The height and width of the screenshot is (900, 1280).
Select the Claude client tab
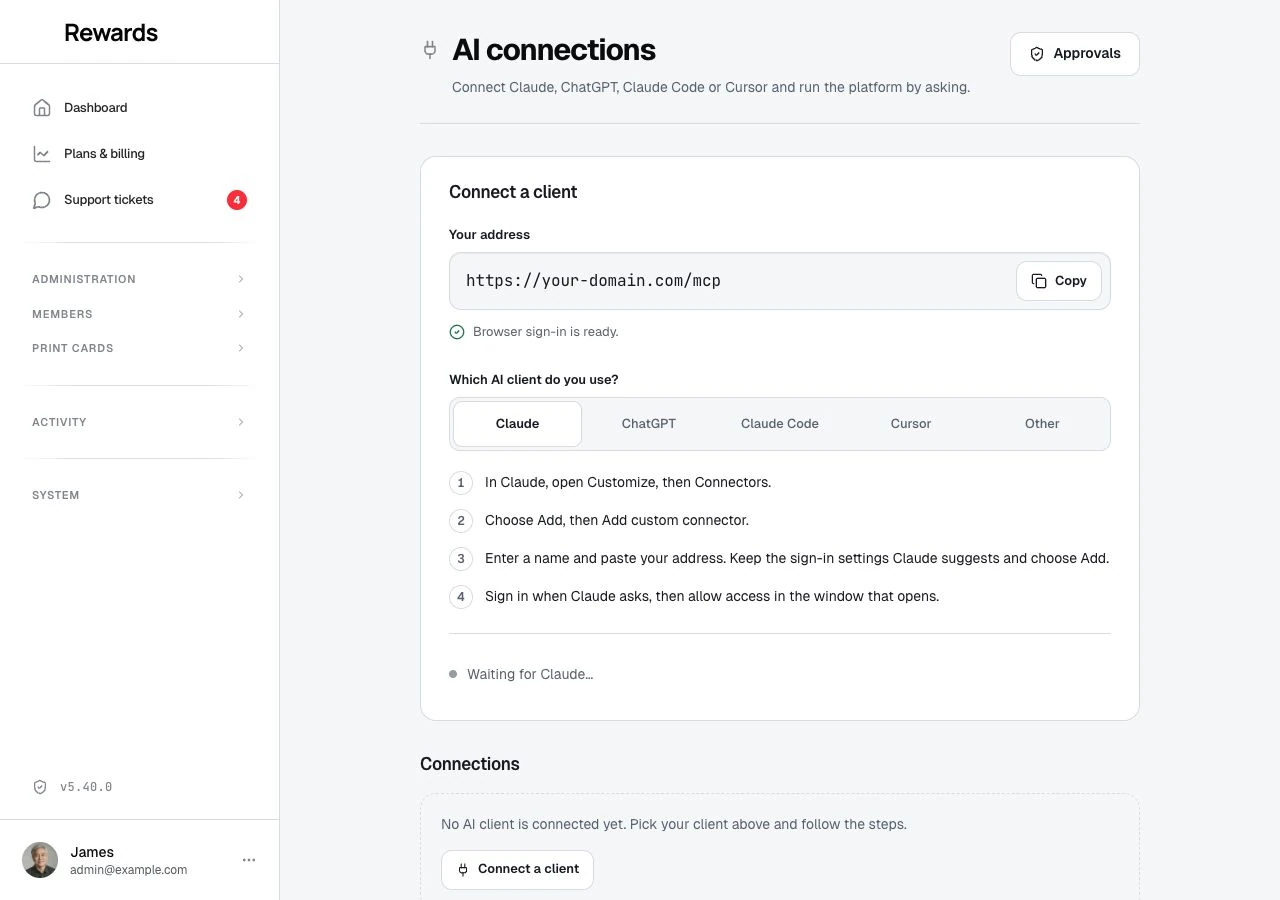517,424
